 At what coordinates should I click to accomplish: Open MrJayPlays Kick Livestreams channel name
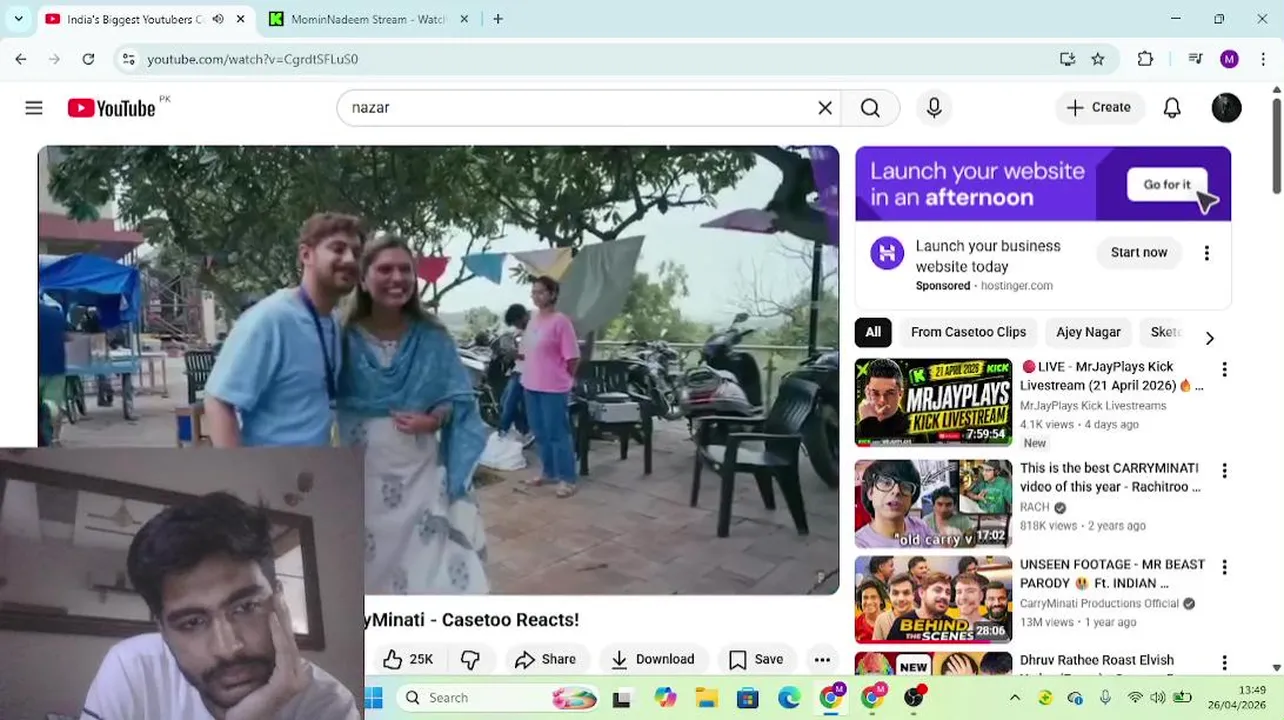pyautogui.click(x=1093, y=406)
